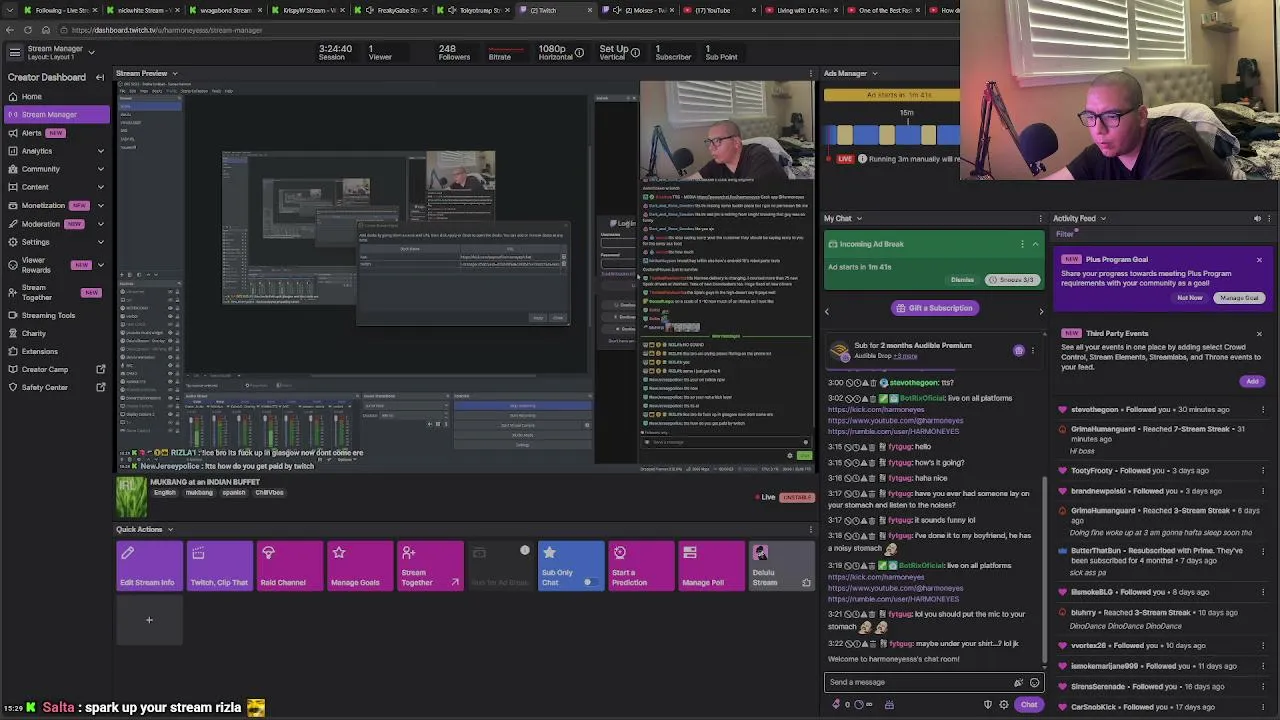The height and width of the screenshot is (720, 1280).
Task: Open the Activity Feed Filter
Action: (1064, 234)
